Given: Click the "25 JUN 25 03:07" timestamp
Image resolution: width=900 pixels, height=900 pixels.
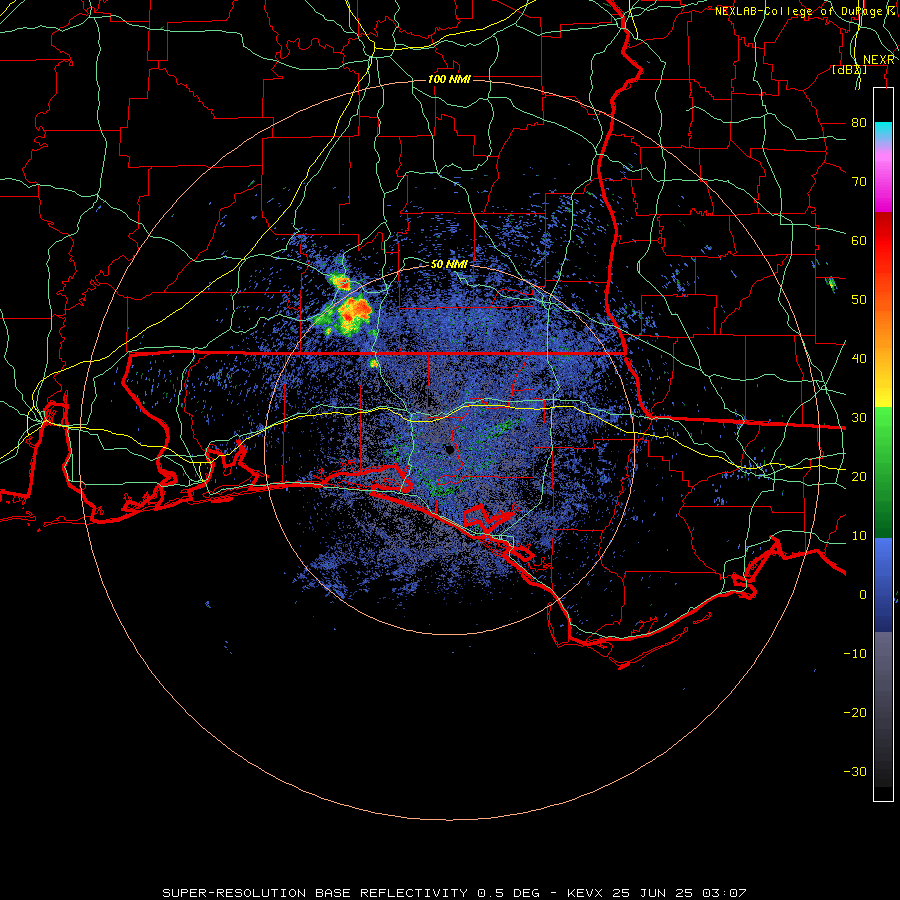Looking at the screenshot, I should pyautogui.click(x=680, y=893).
